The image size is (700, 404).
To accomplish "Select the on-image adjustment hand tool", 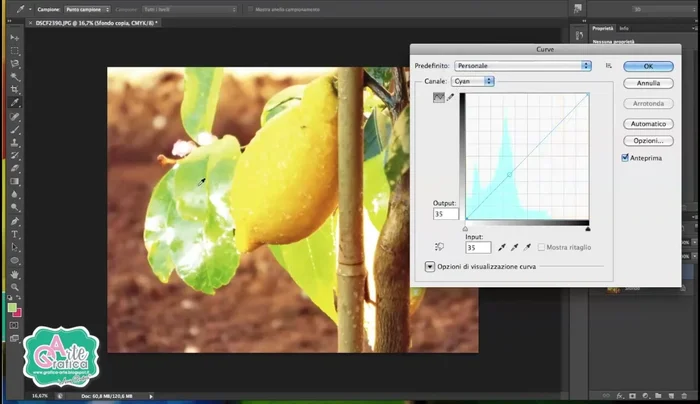I will [440, 246].
